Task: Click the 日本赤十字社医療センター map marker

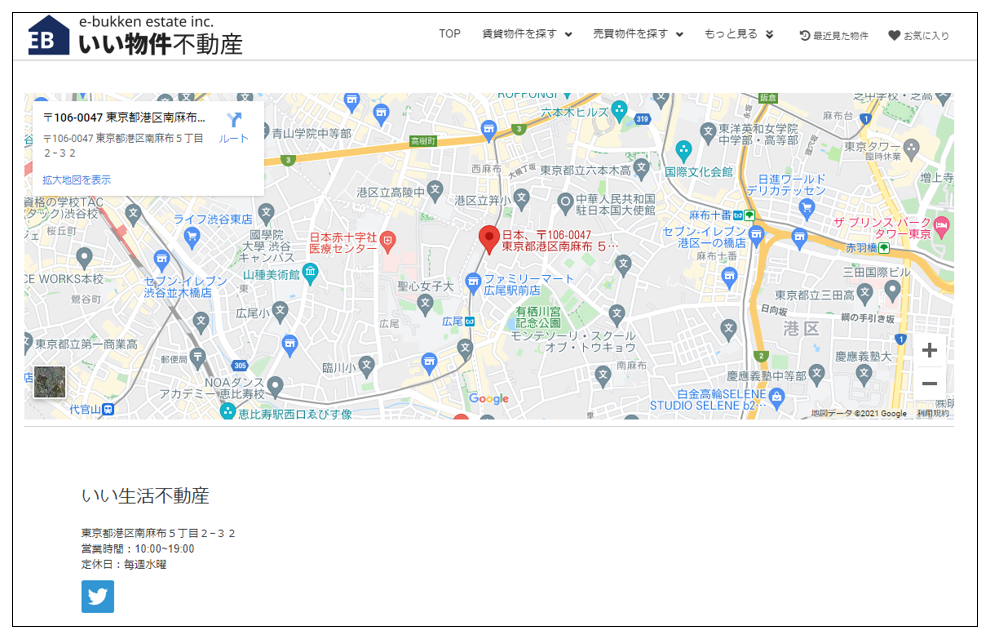Action: (x=388, y=241)
